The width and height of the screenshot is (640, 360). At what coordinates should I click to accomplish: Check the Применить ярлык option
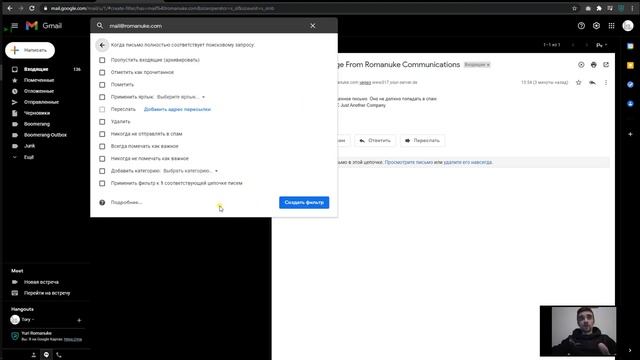click(x=102, y=97)
